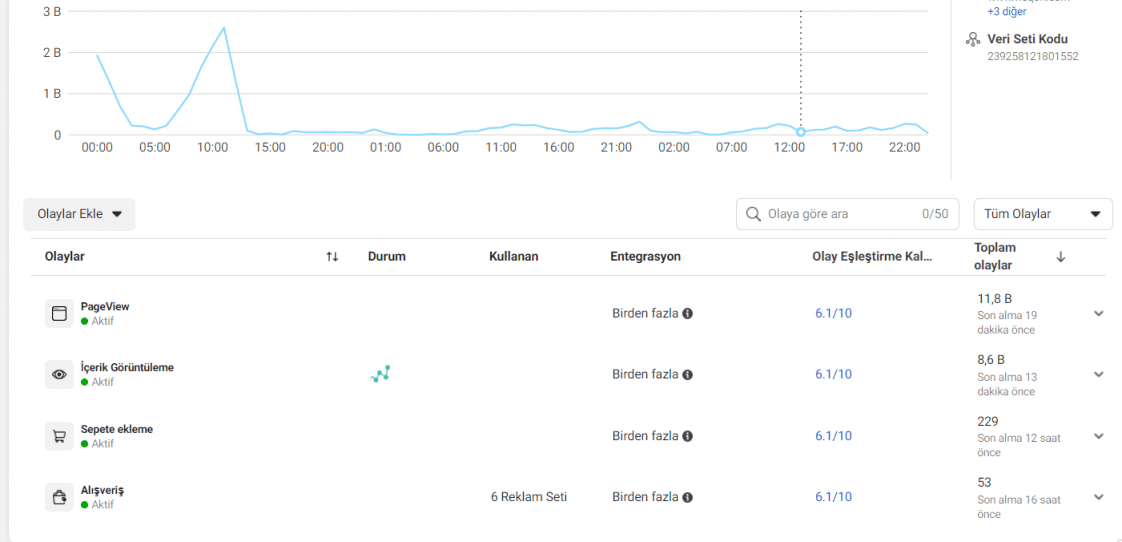Expand the İçerik Görüntüleme row chevron
The width and height of the screenshot is (1122, 542).
1099,374
